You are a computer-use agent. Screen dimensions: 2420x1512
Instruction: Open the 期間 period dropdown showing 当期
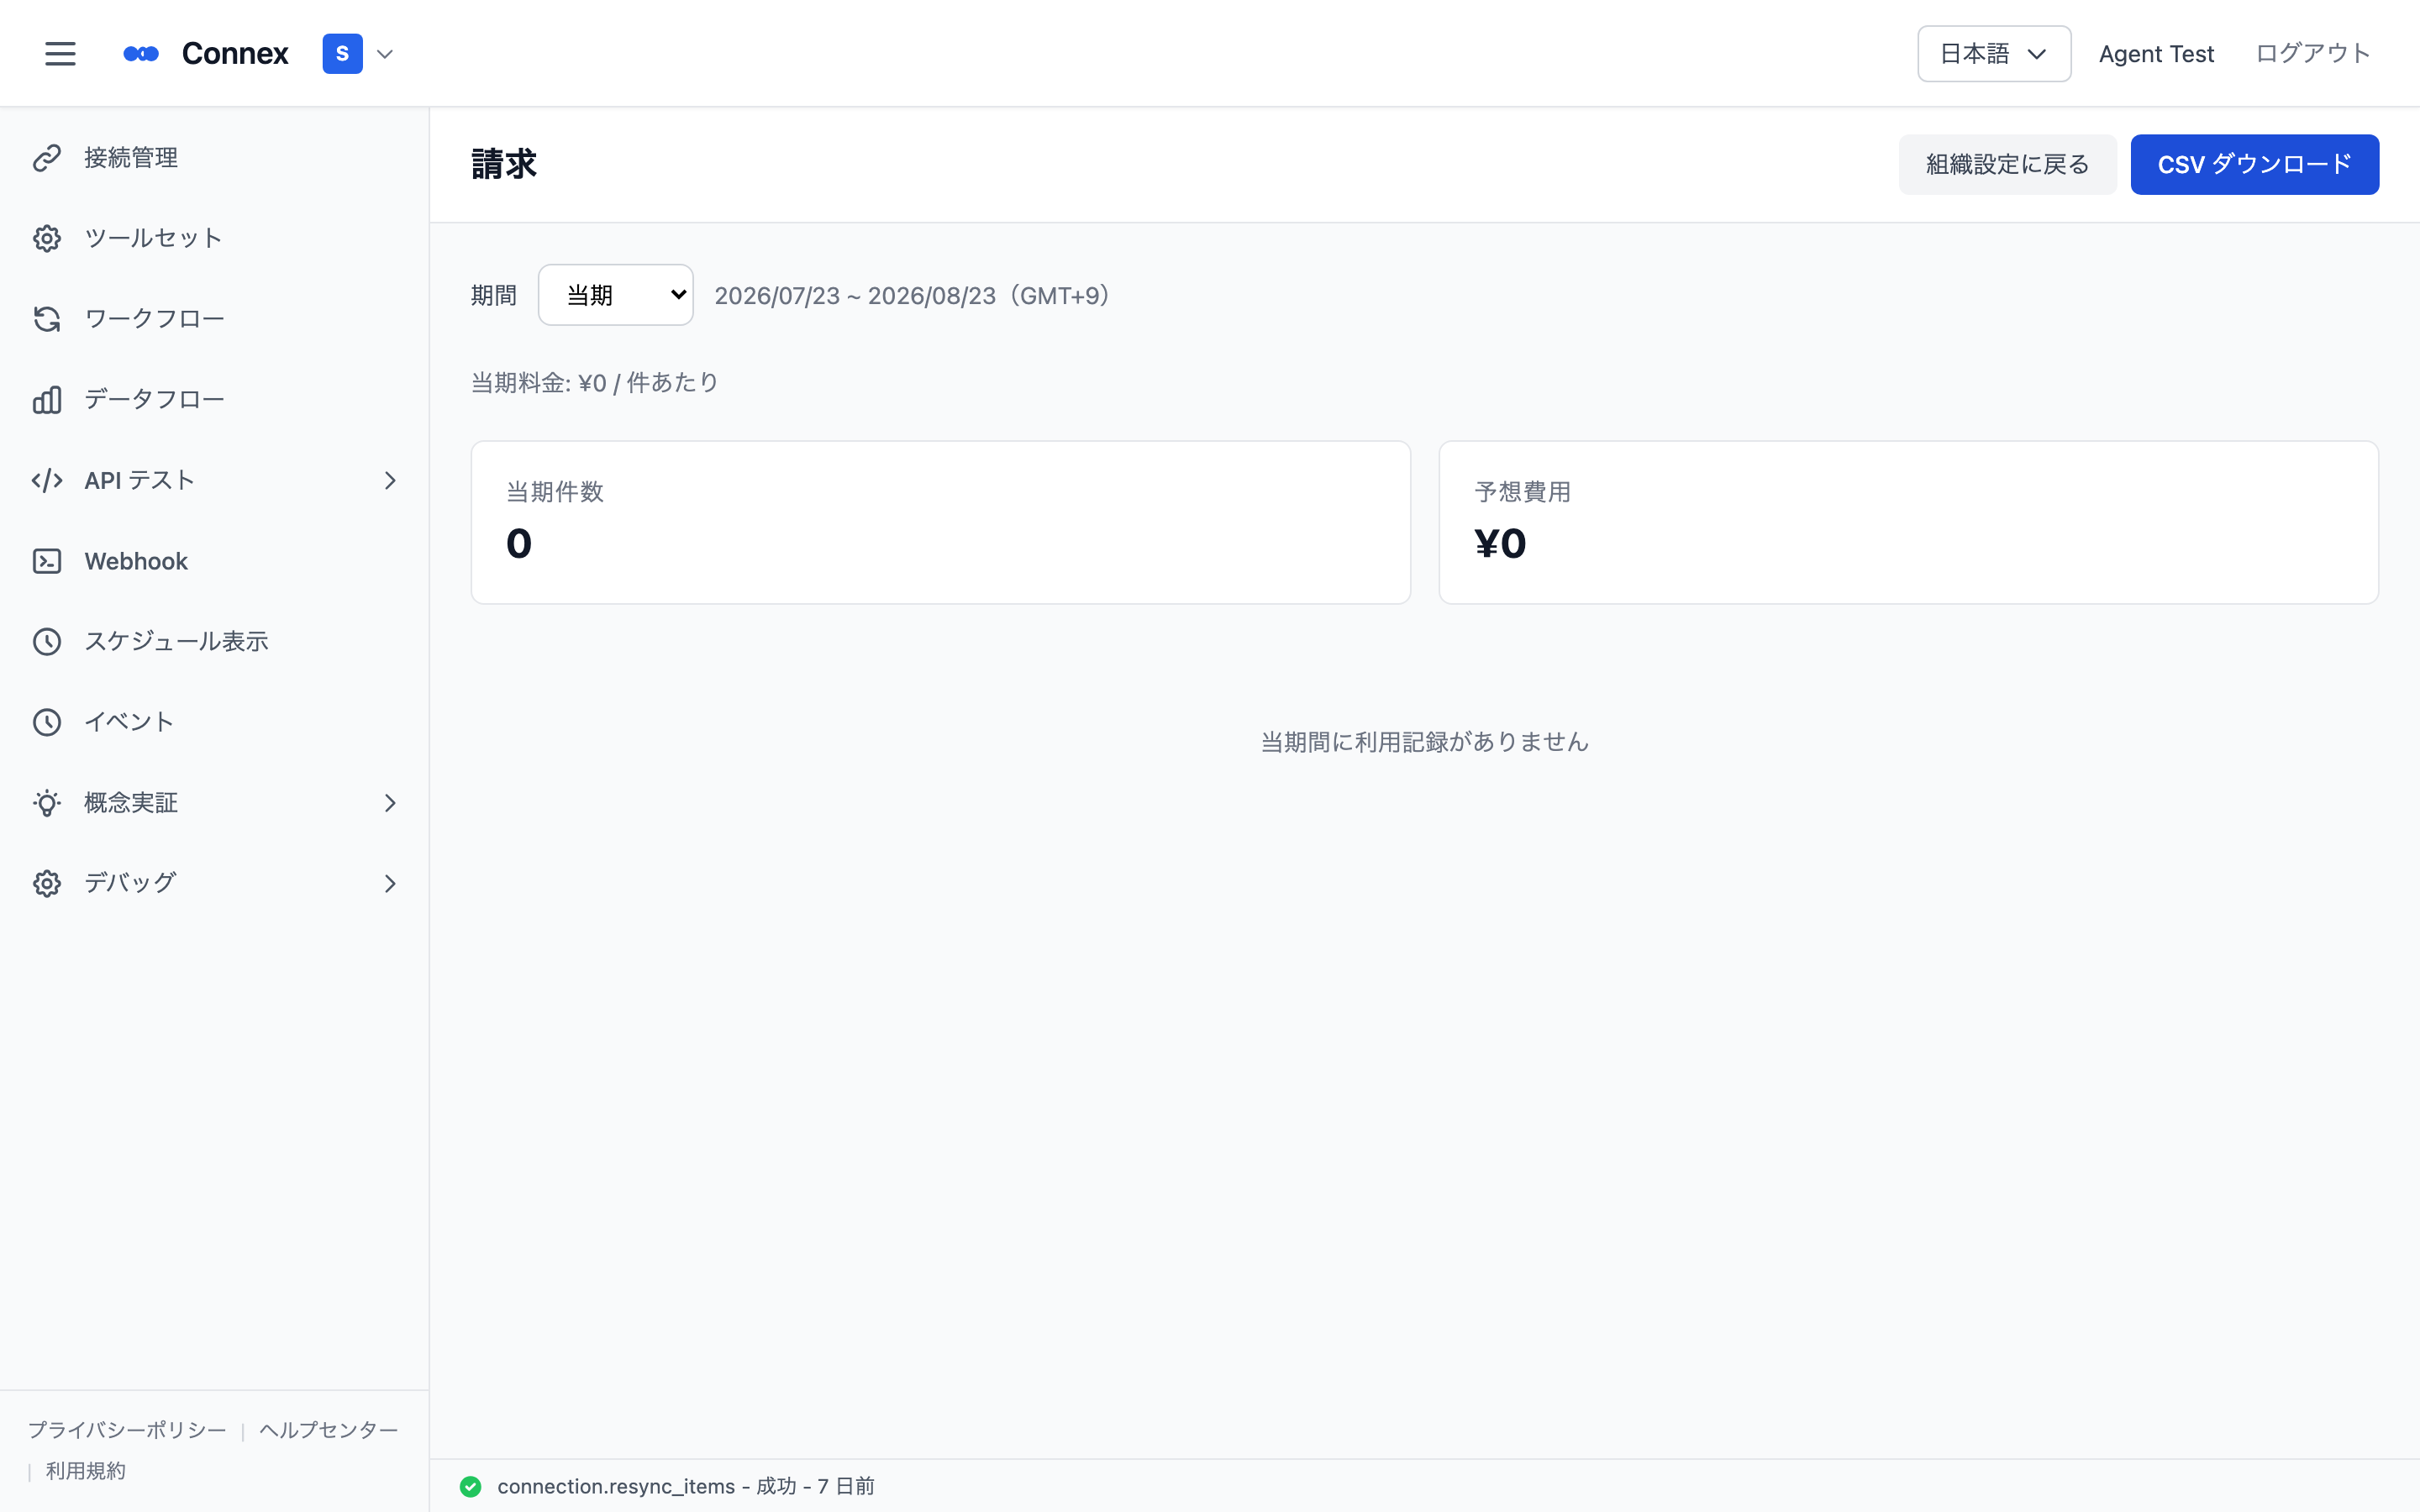coord(616,295)
